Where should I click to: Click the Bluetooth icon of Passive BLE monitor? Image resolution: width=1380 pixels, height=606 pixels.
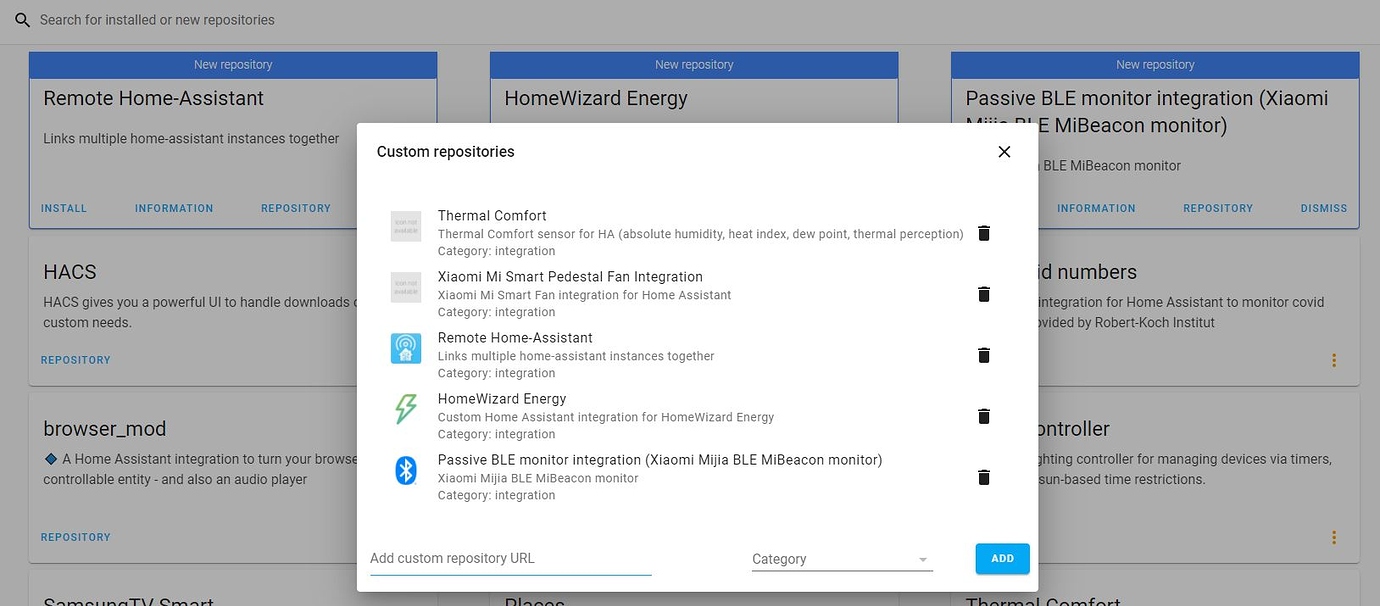406,470
